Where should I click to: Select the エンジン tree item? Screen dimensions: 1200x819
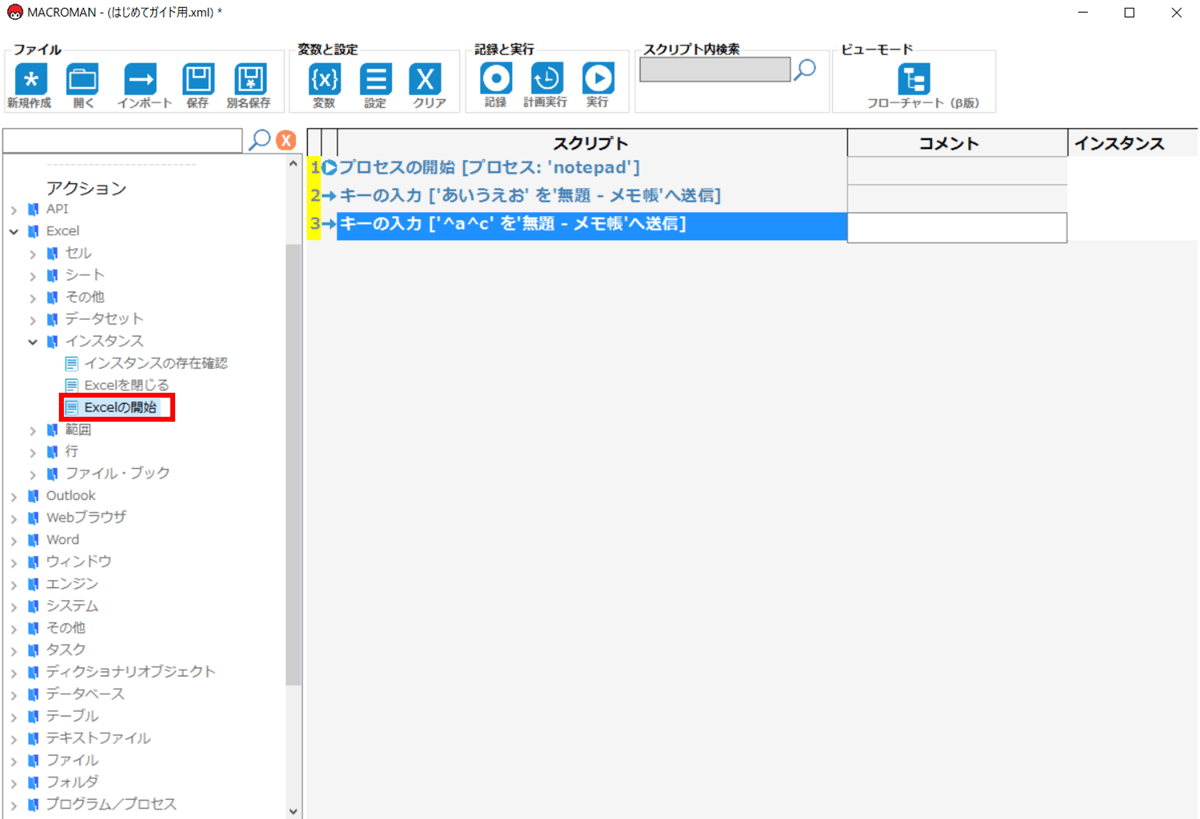click(72, 584)
